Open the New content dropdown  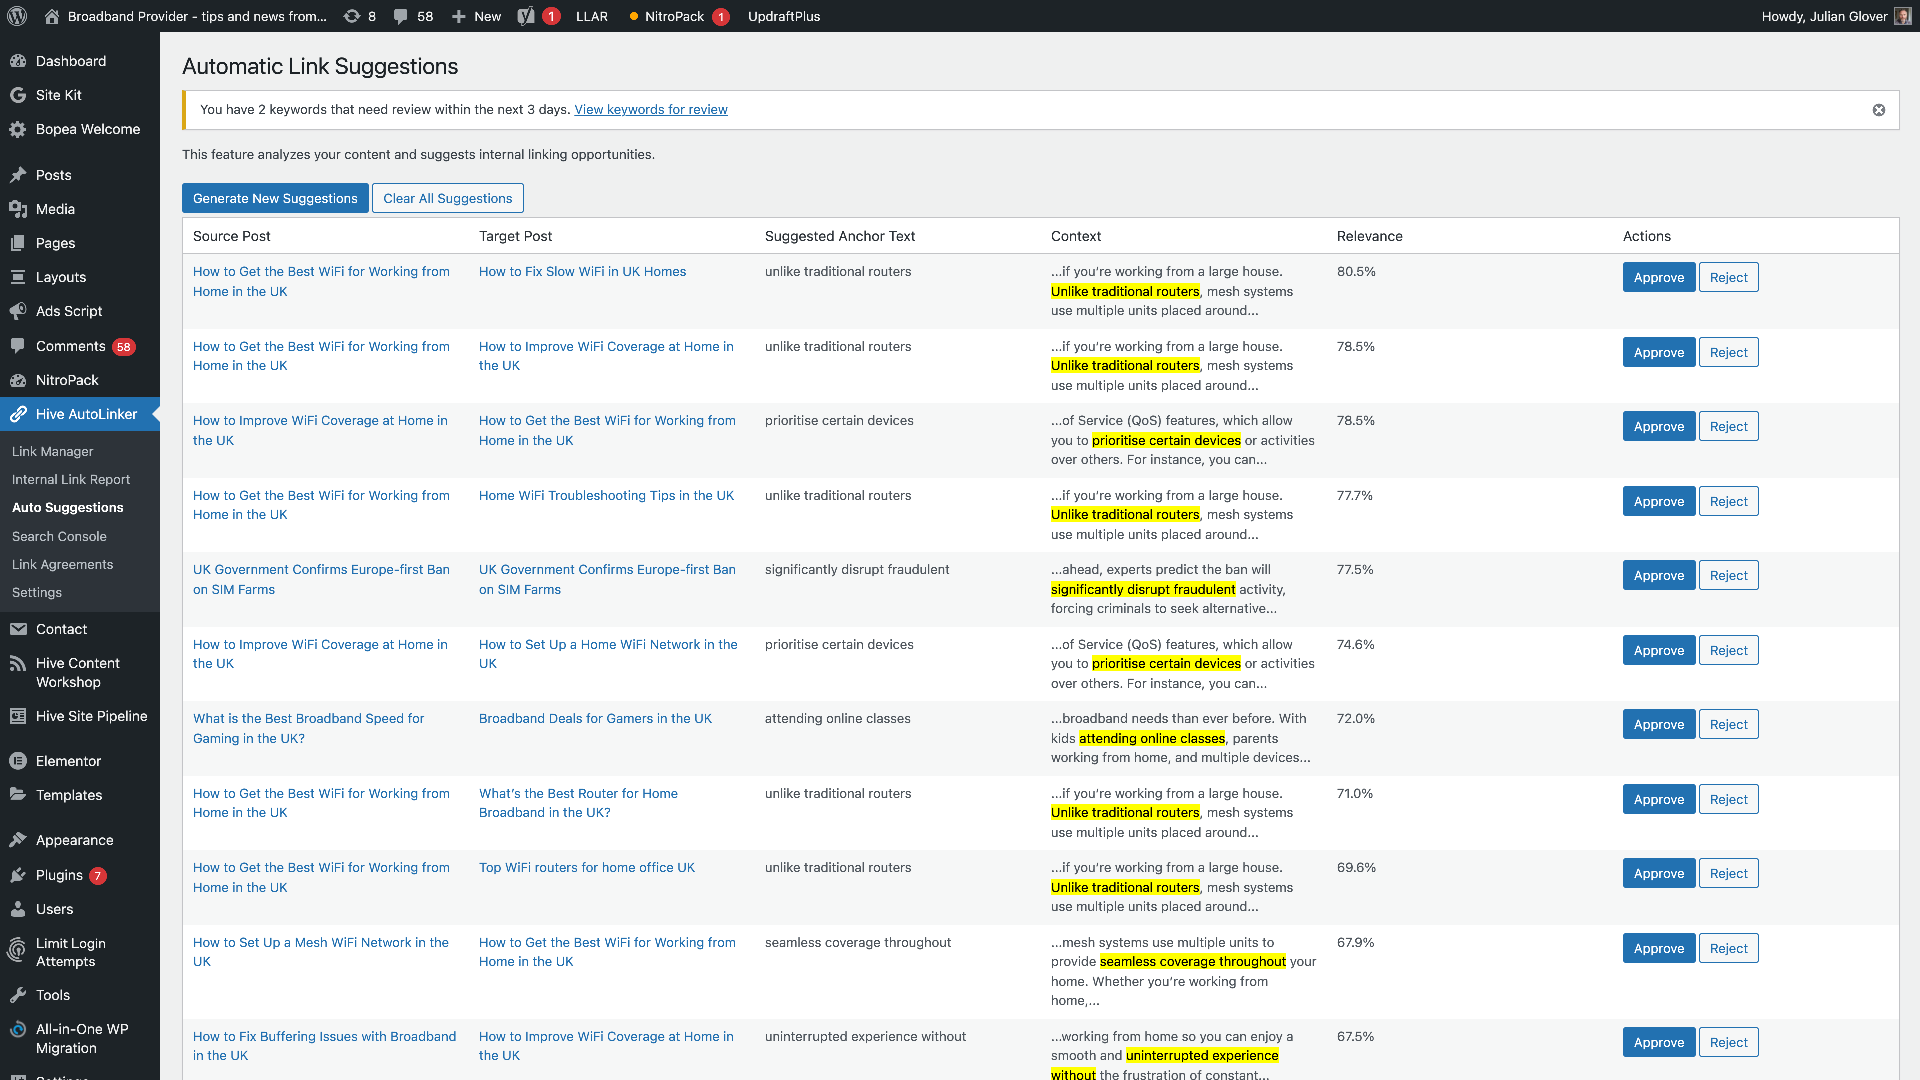coord(476,16)
